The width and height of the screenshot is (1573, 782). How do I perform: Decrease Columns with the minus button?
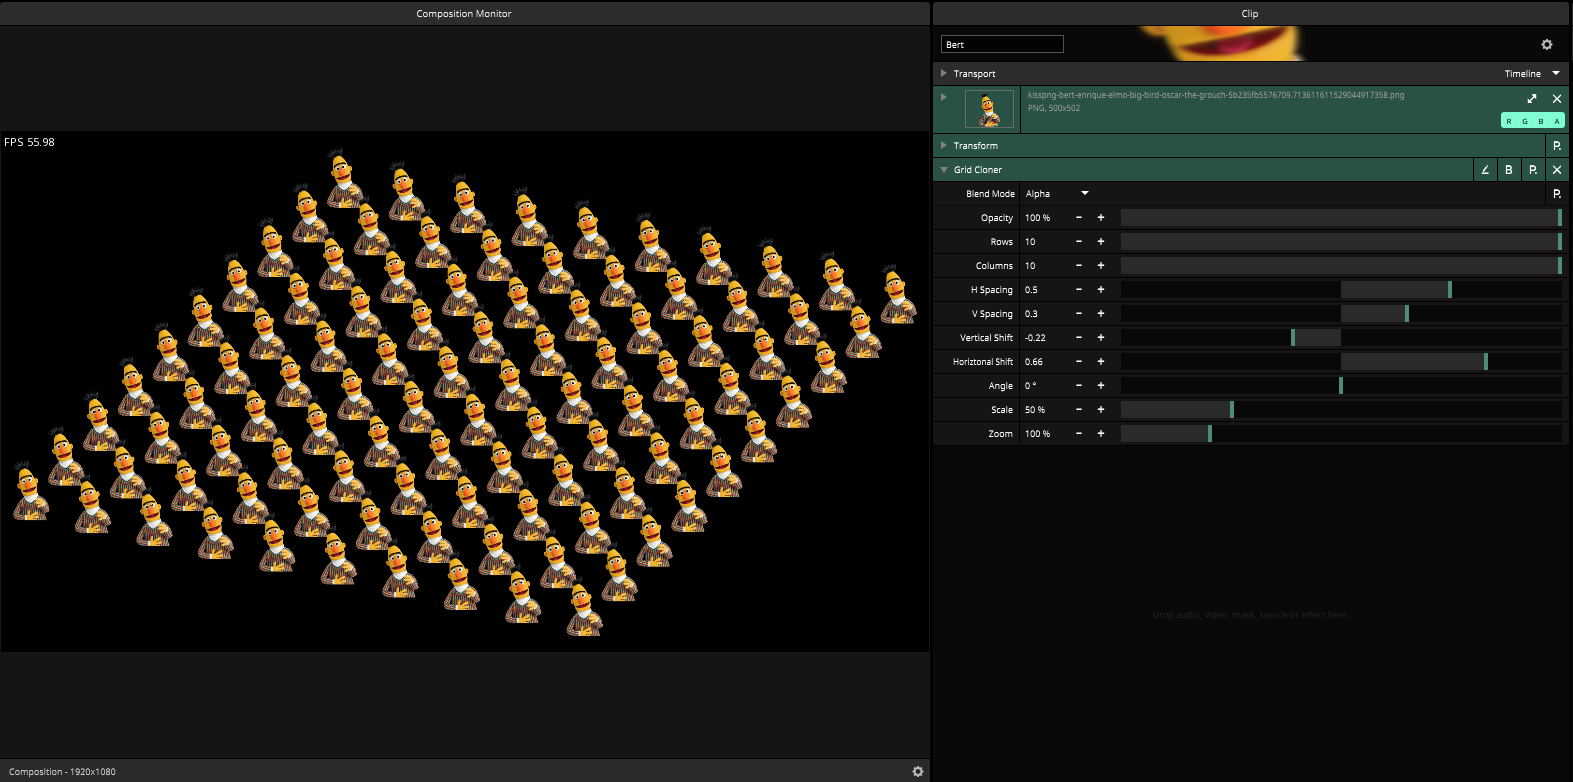(1079, 266)
